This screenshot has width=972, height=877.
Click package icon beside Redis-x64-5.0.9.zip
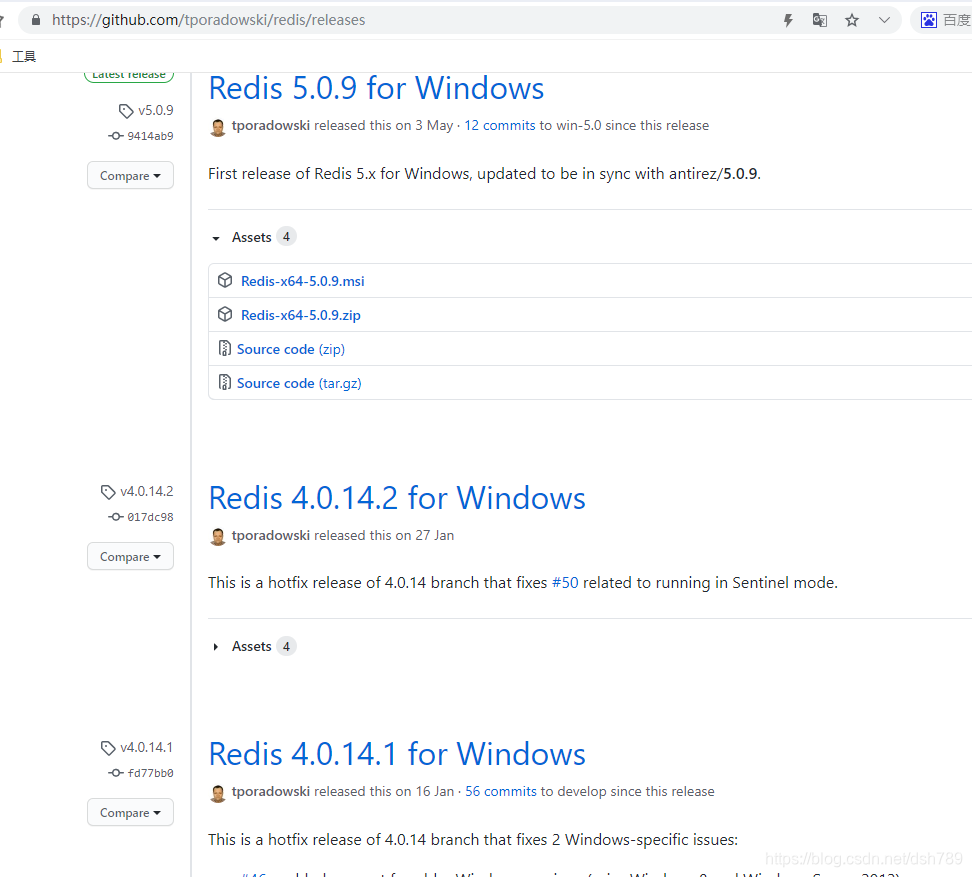[x=224, y=314]
